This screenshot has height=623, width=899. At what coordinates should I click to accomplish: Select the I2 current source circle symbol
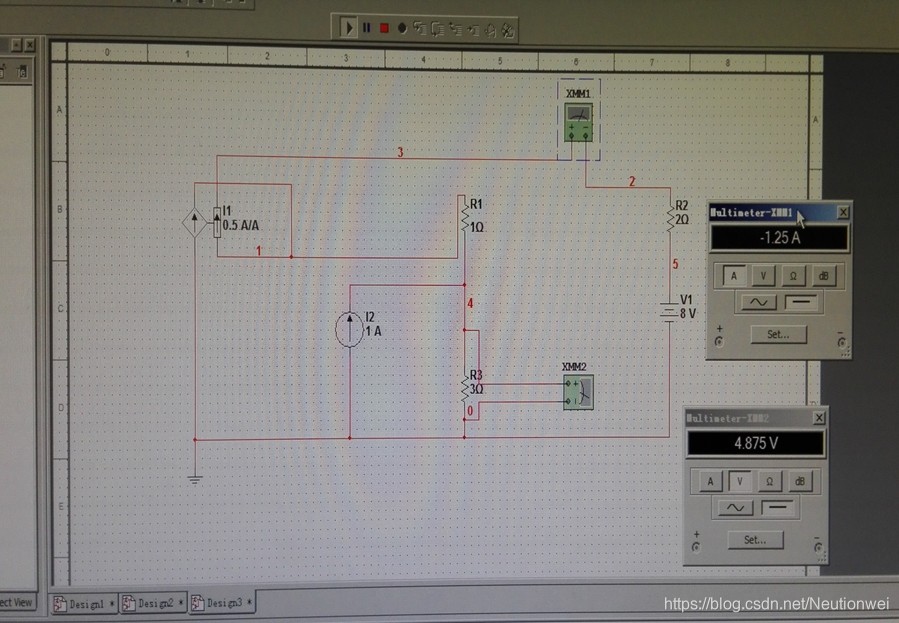(x=349, y=329)
